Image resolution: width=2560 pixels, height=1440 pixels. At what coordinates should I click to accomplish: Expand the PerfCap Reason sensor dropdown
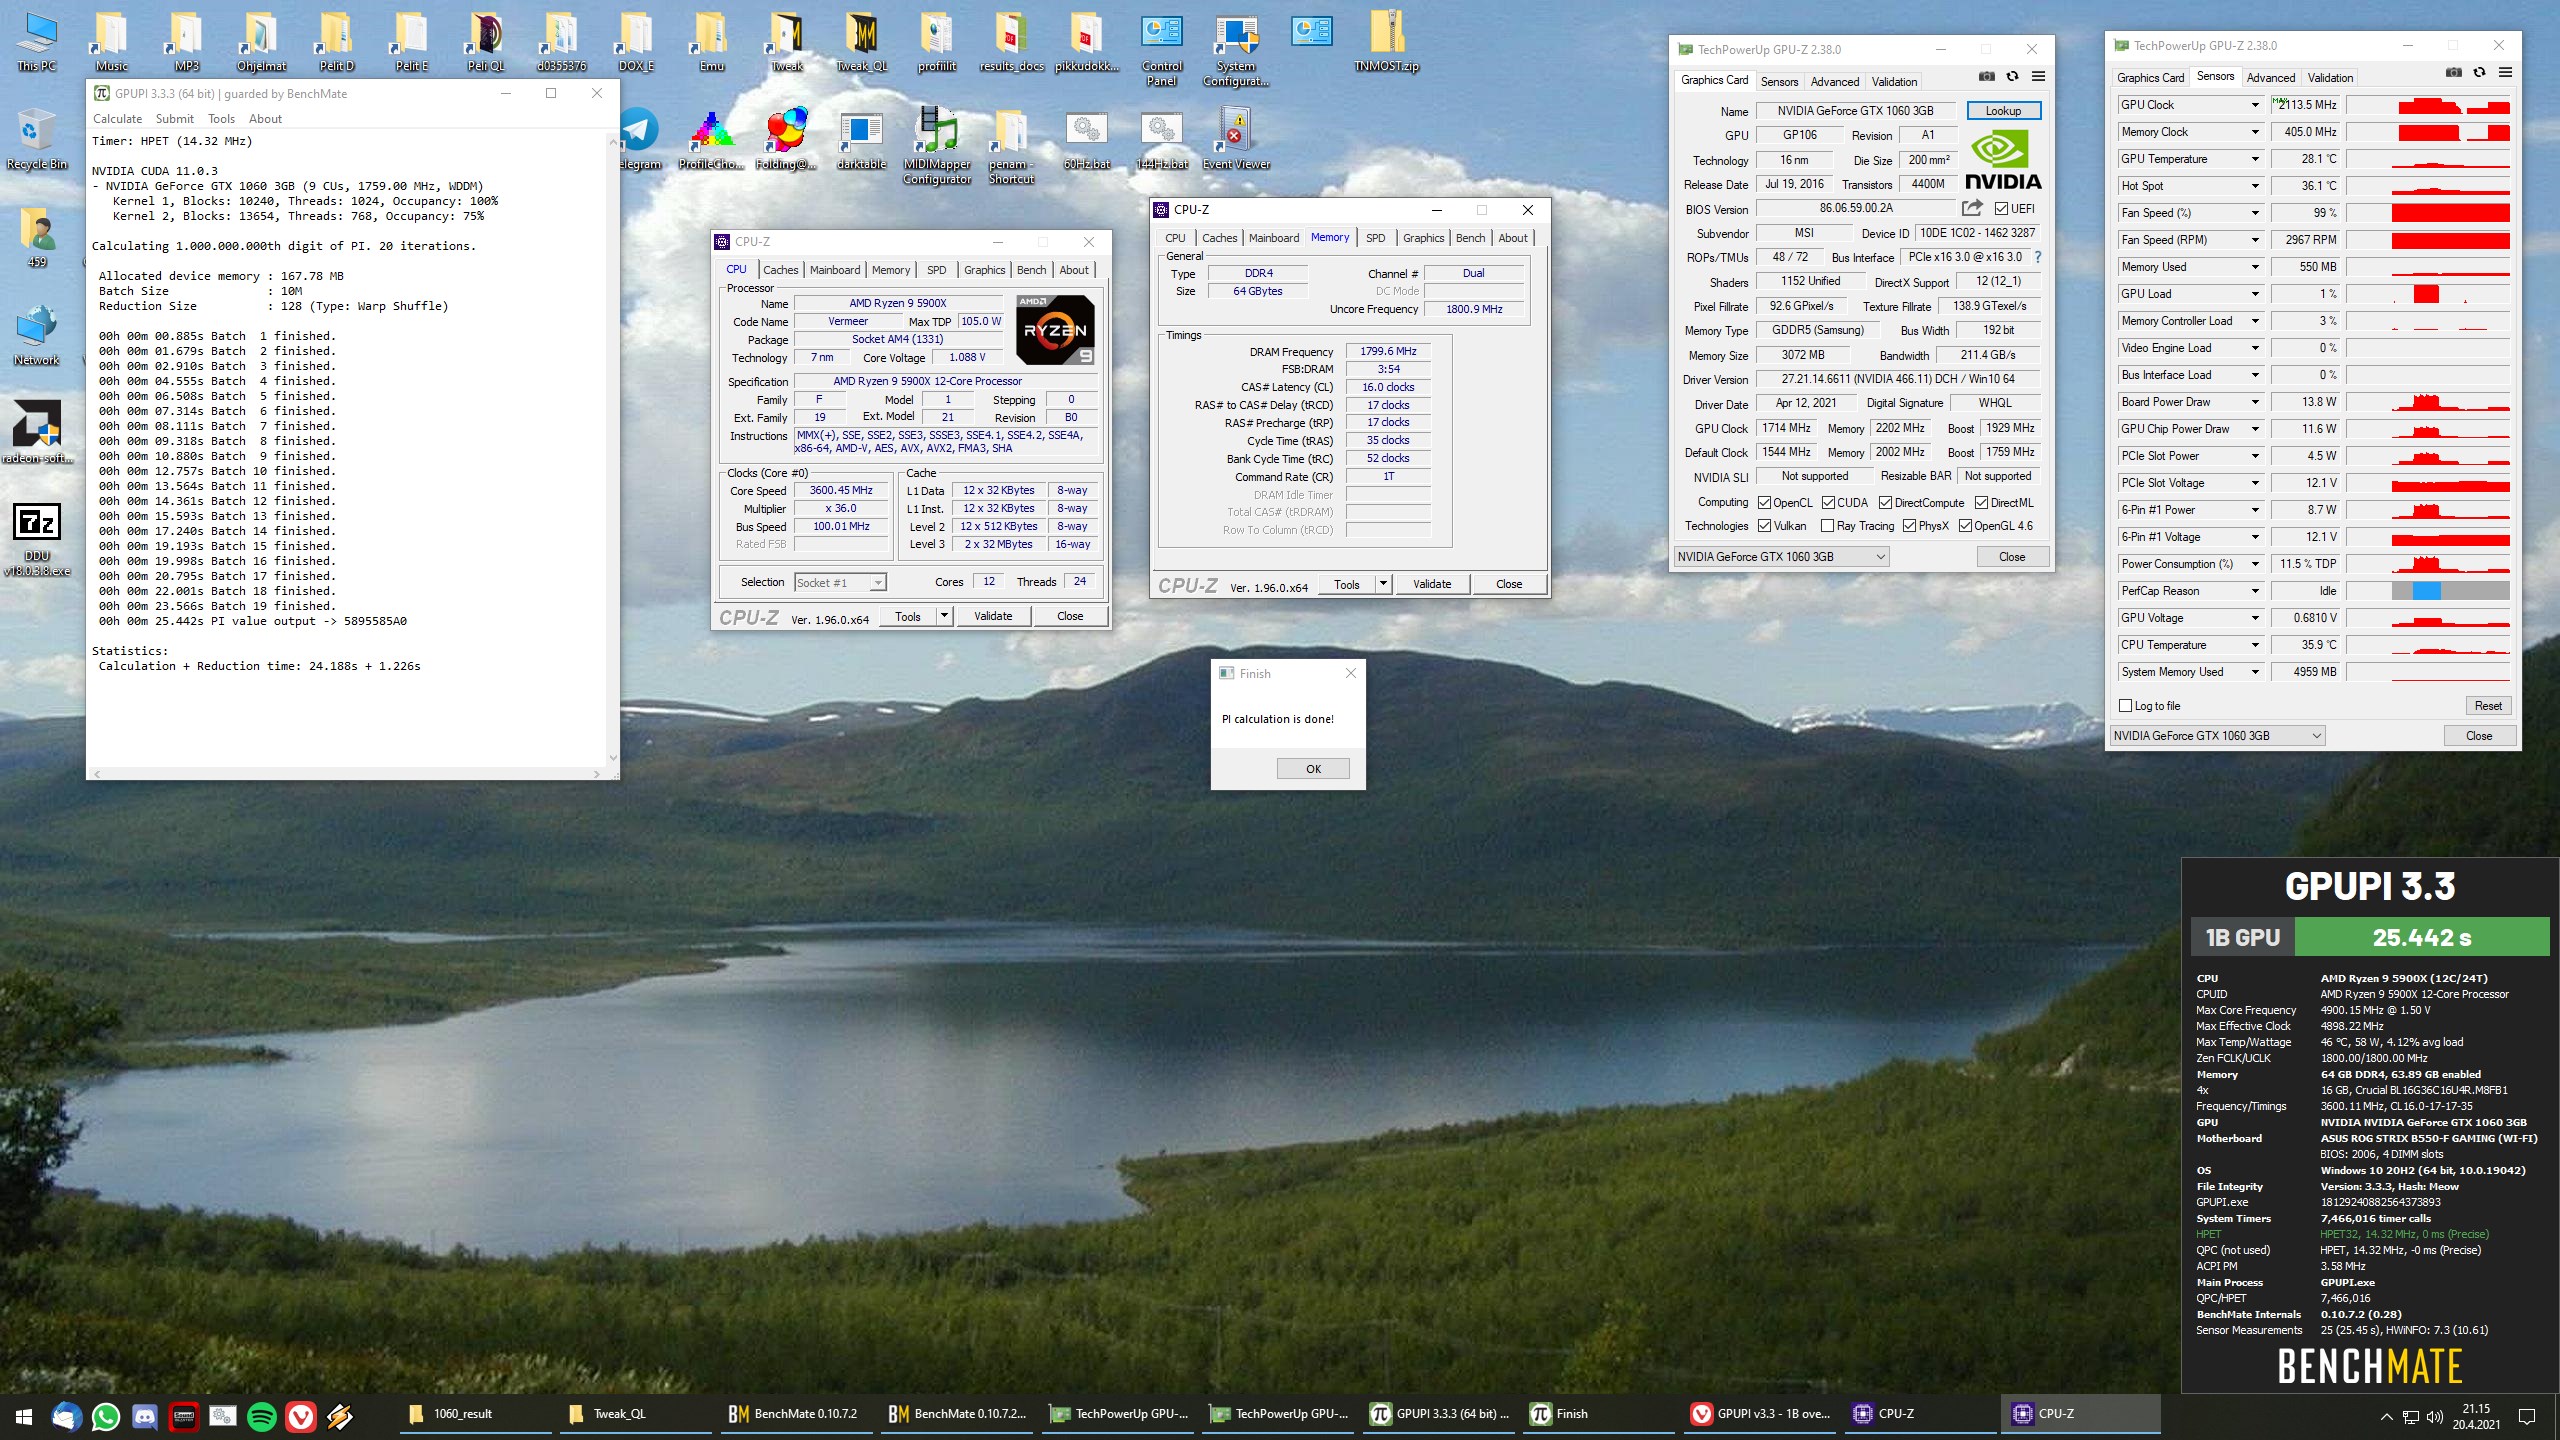click(2255, 591)
